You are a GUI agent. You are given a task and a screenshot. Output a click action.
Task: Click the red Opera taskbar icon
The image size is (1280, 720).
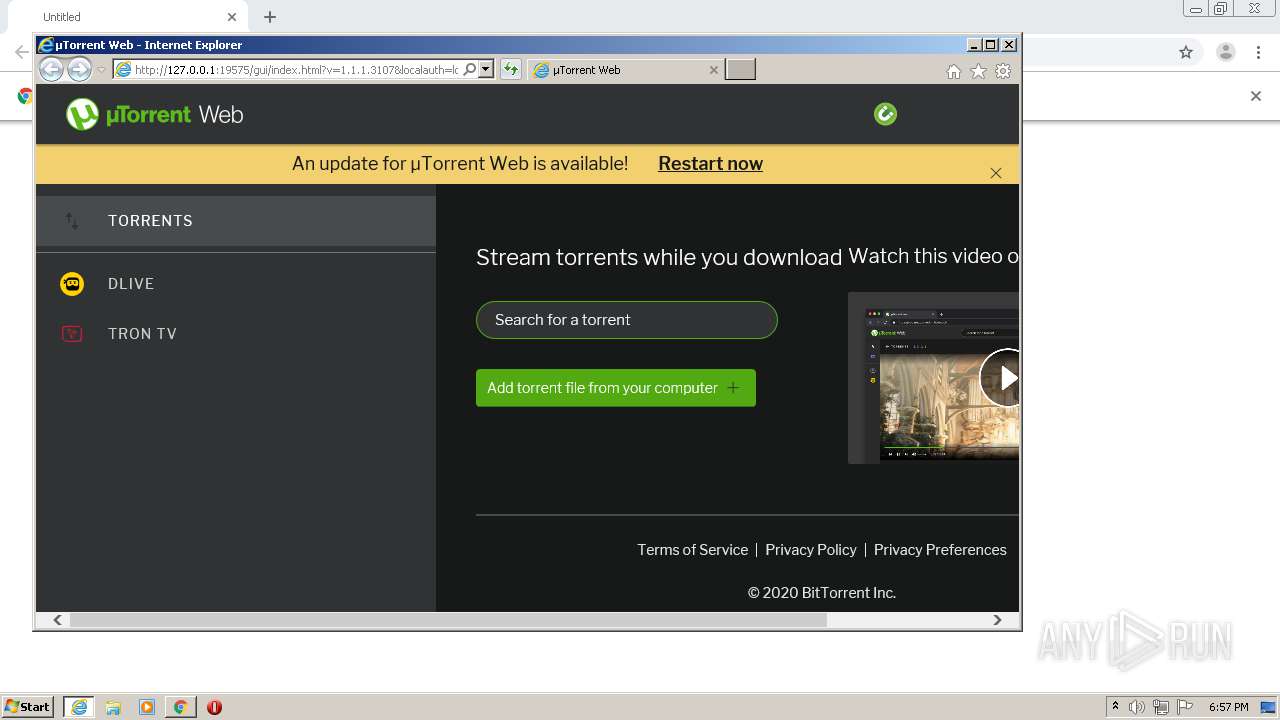pos(214,707)
